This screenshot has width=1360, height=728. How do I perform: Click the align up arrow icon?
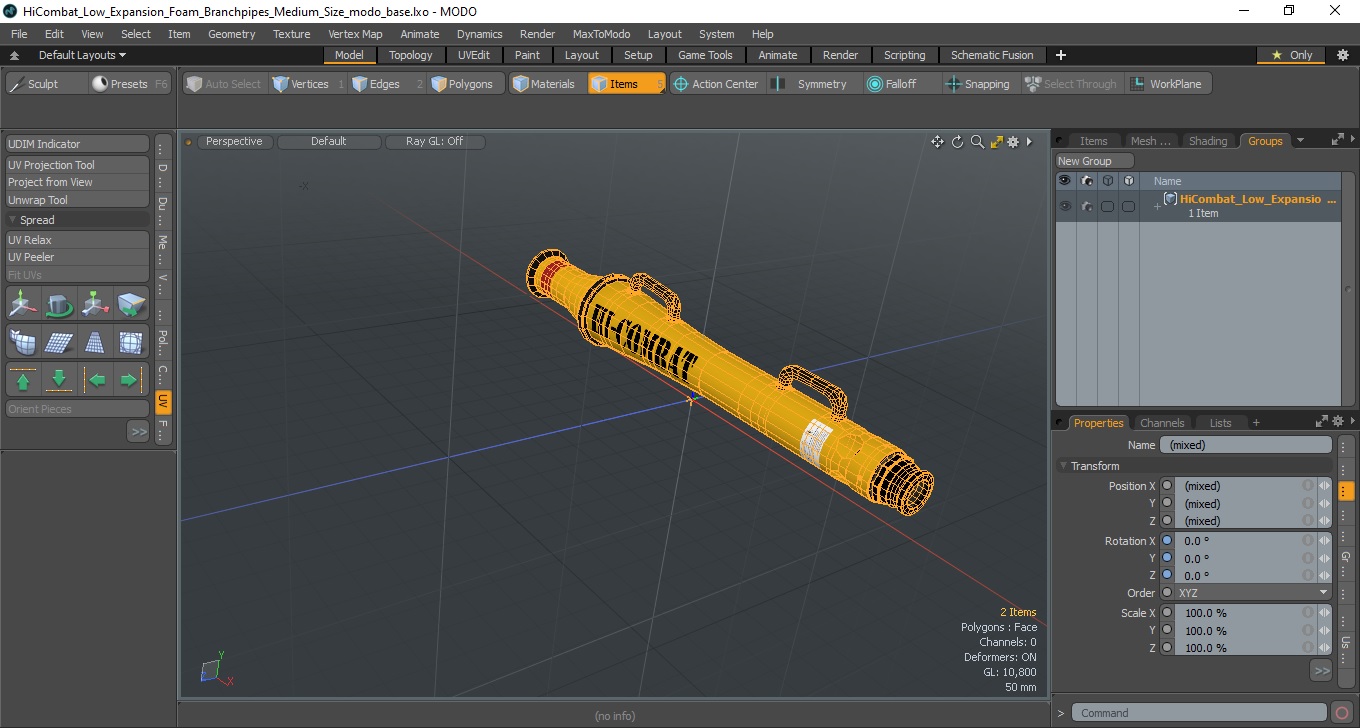(x=24, y=380)
